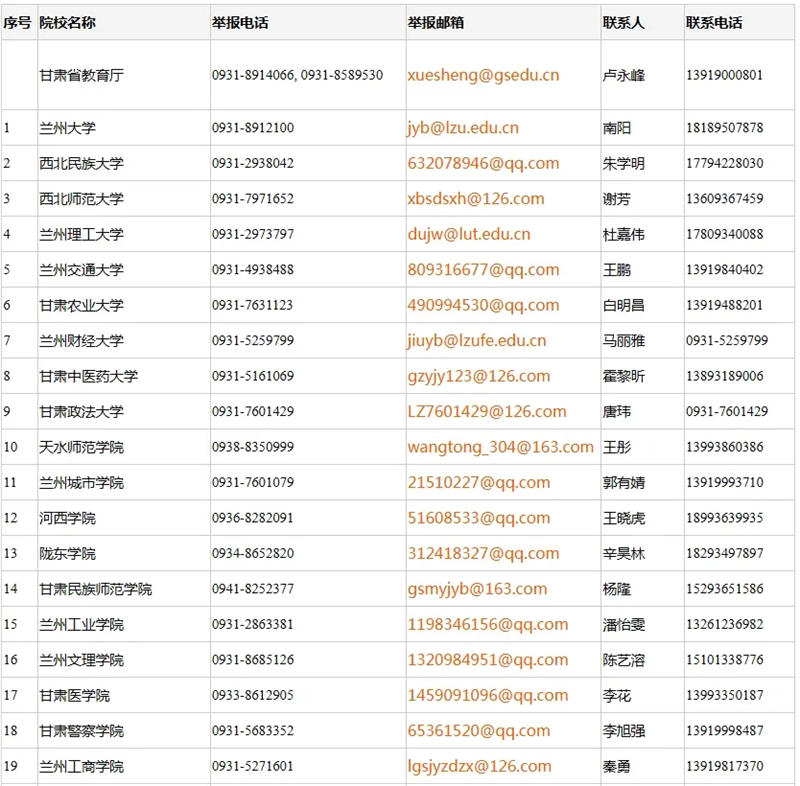800x786 pixels.
Task: Click contact name 朱学明
Action: [x=623, y=163]
